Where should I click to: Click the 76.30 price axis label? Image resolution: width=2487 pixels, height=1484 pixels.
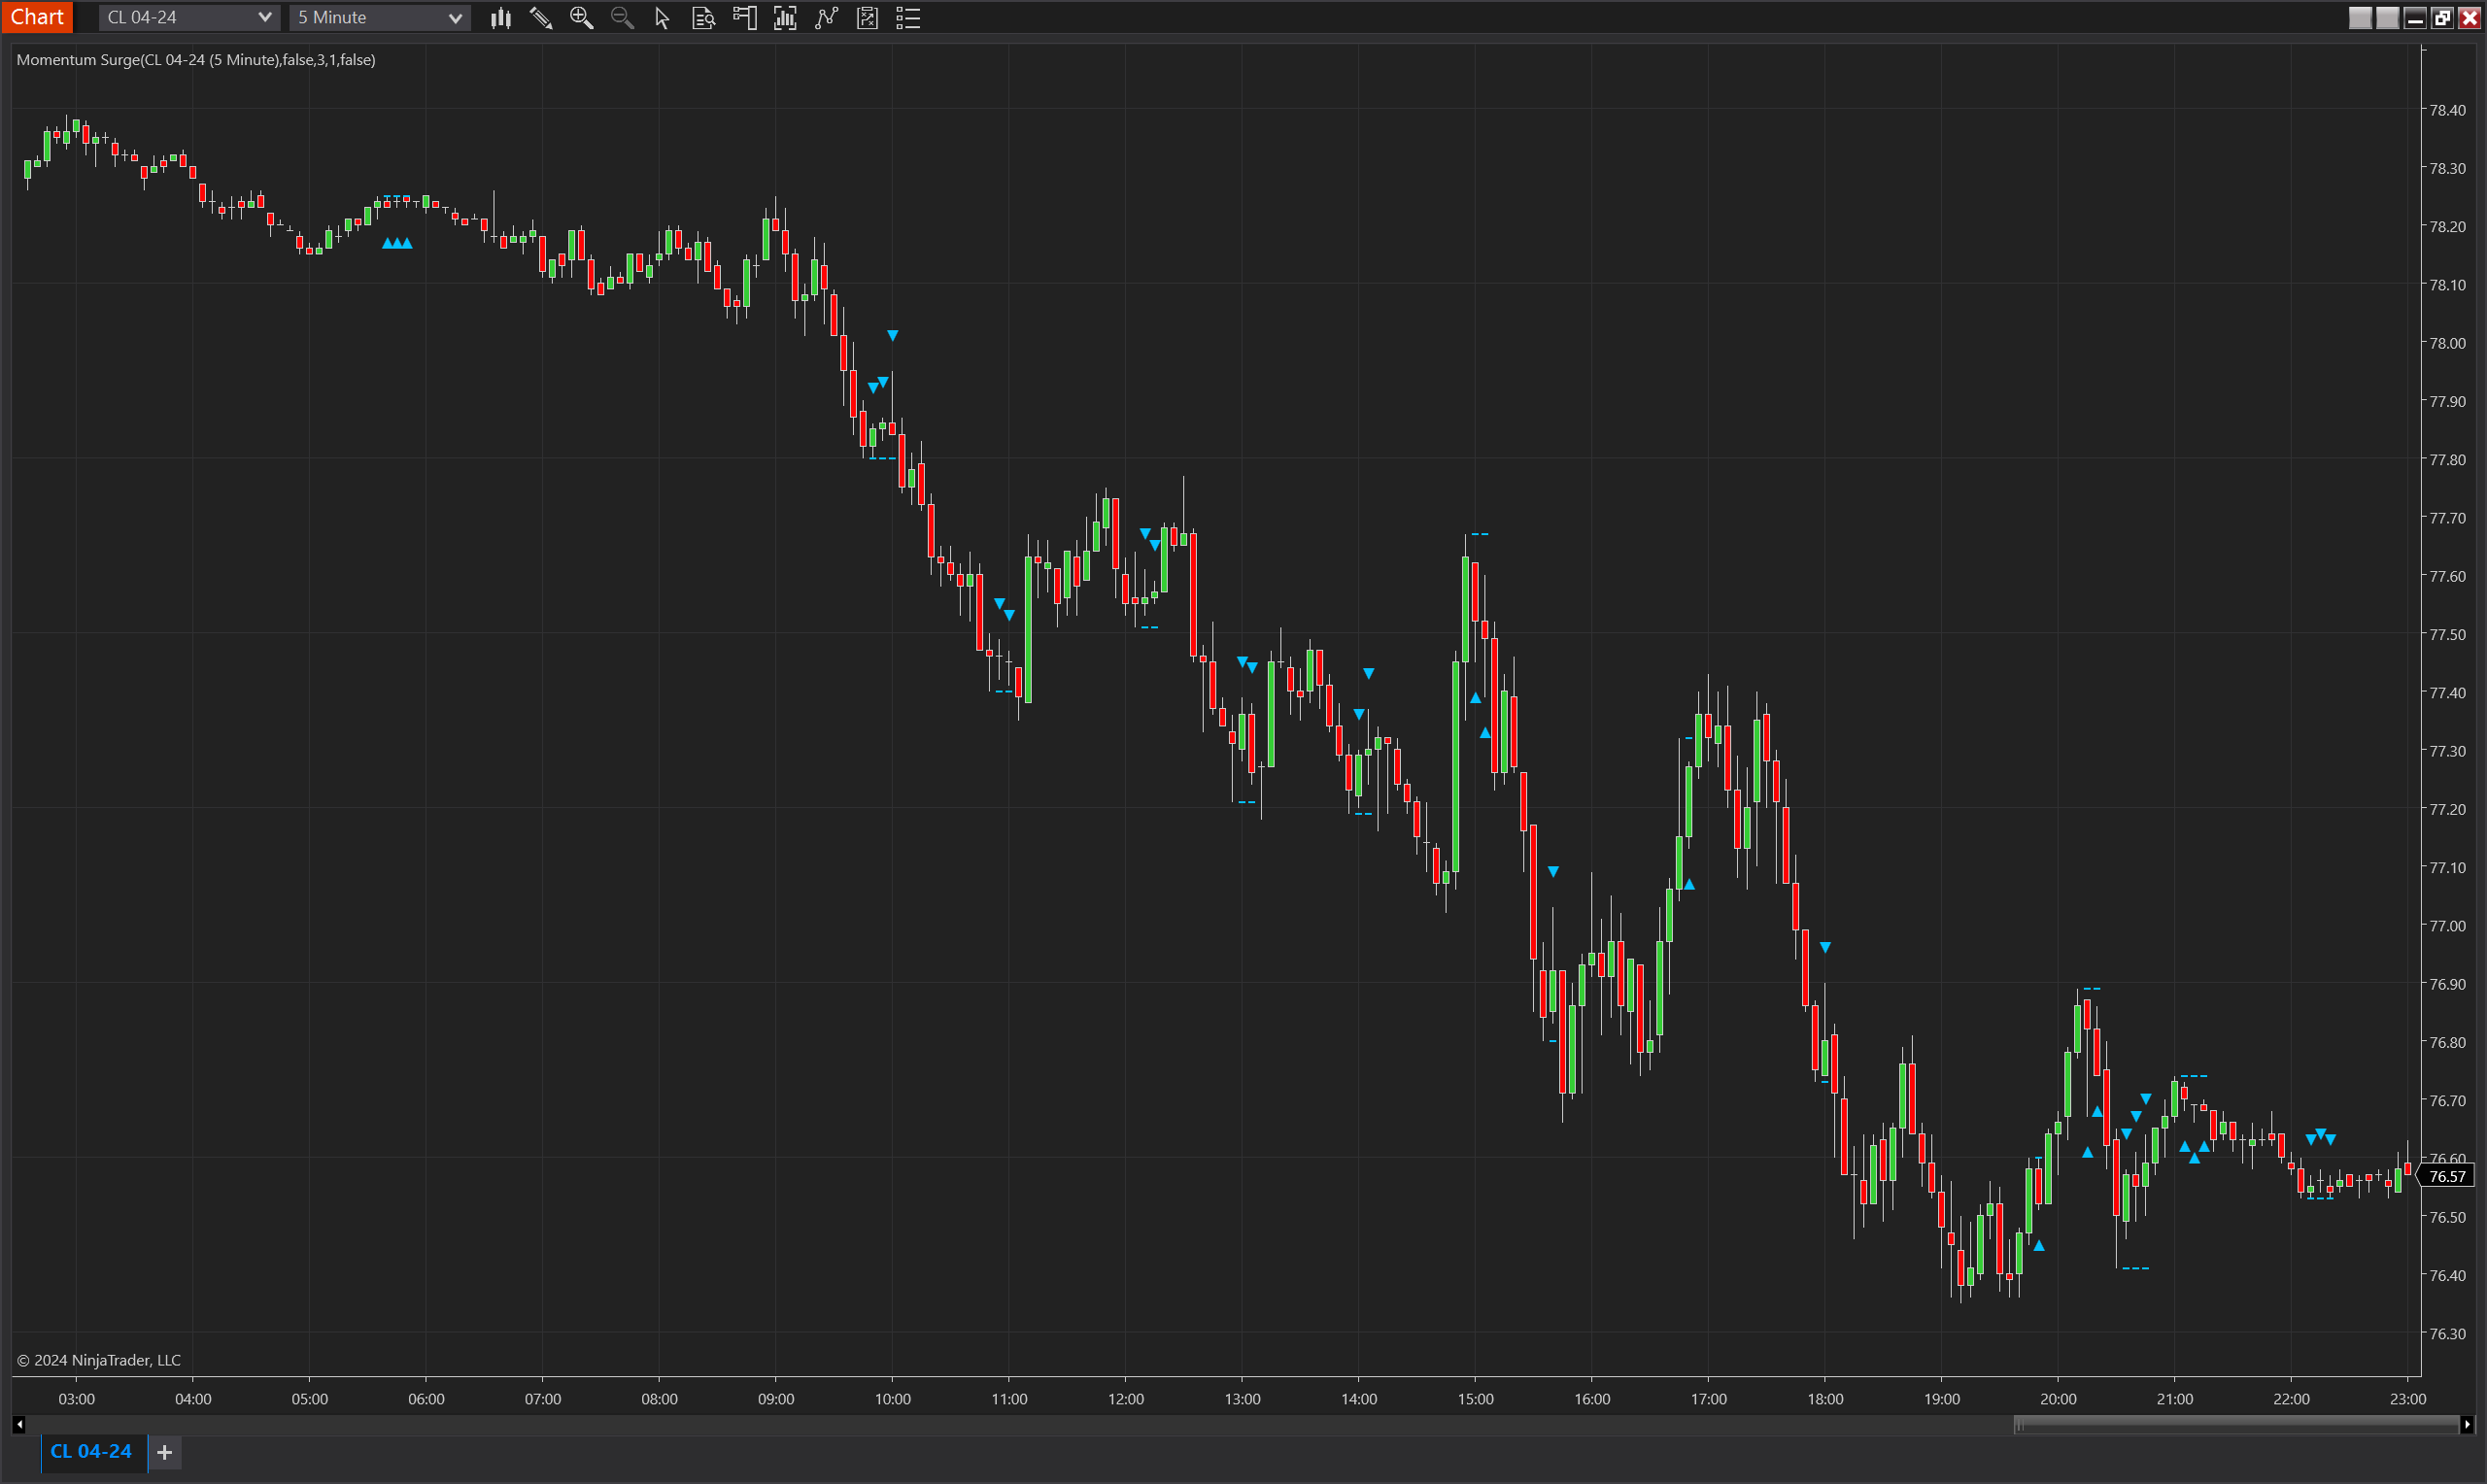click(2447, 1333)
